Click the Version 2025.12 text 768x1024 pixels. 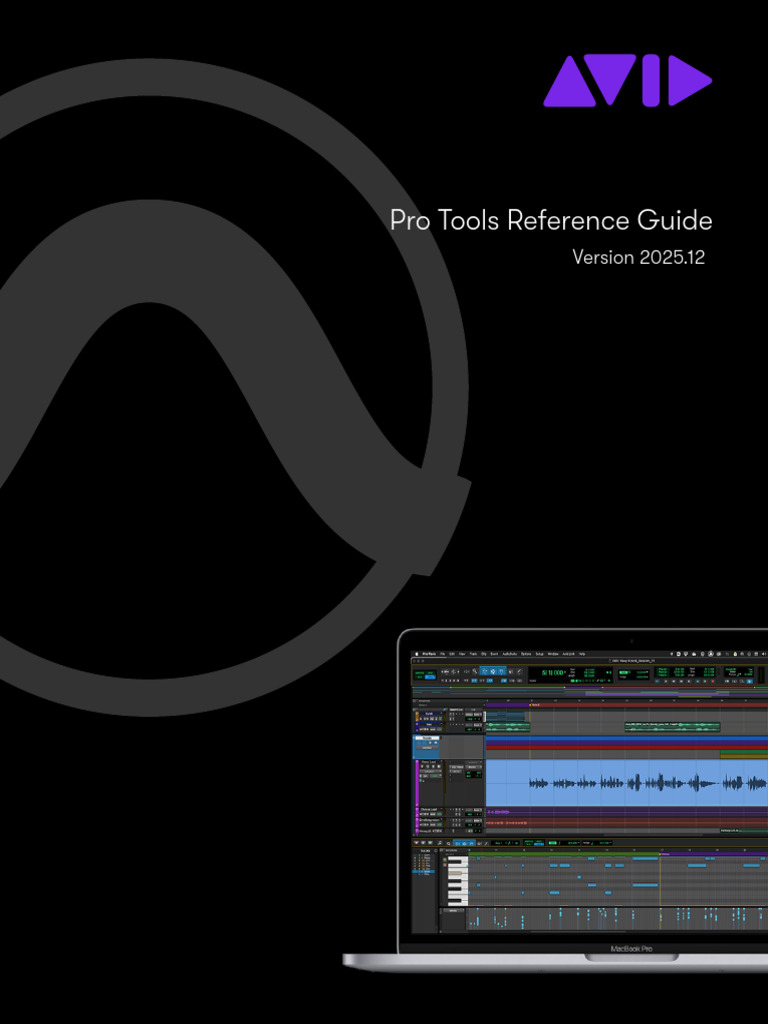[x=638, y=257]
